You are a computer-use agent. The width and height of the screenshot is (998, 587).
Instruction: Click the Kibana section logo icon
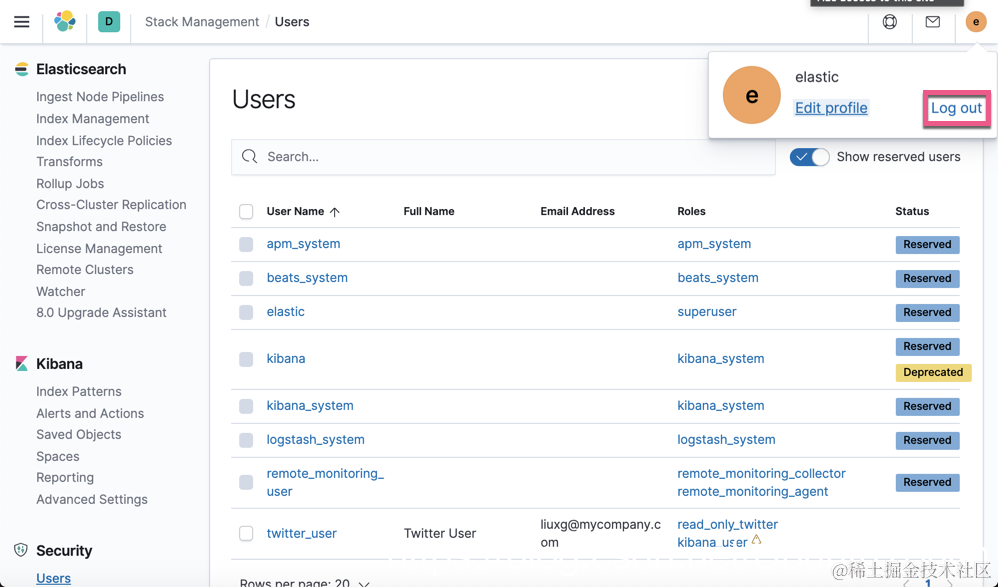tap(22, 364)
